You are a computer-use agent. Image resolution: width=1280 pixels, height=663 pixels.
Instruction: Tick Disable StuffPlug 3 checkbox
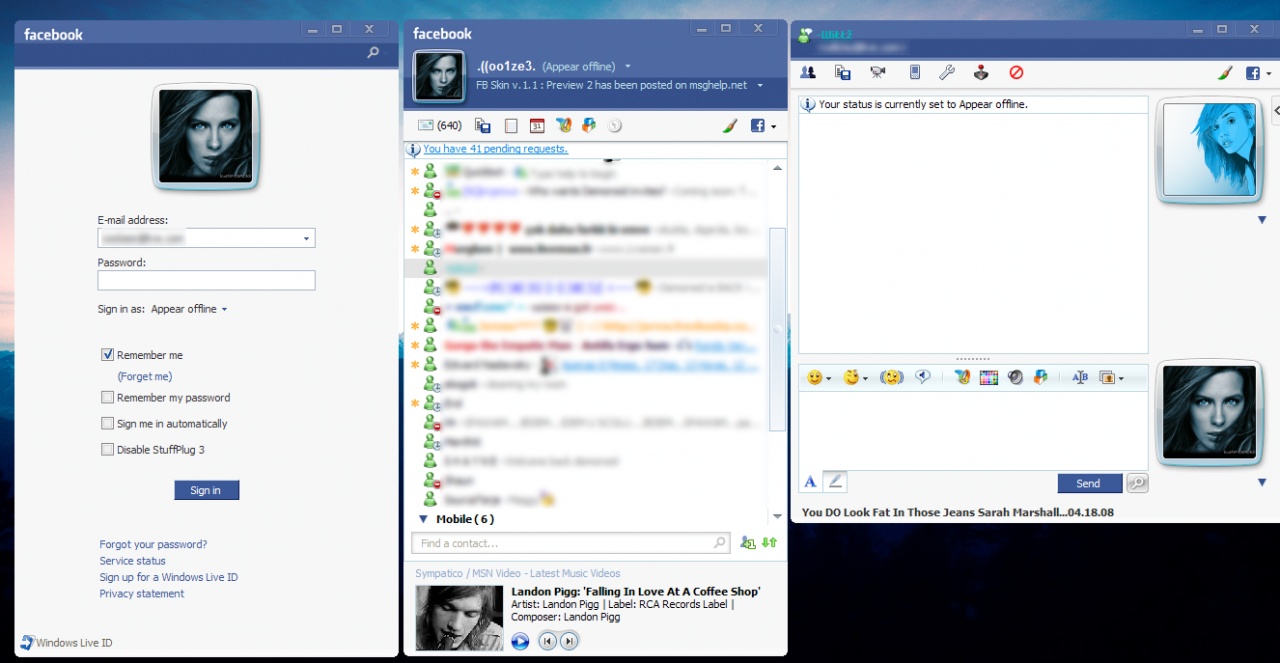tap(108, 450)
